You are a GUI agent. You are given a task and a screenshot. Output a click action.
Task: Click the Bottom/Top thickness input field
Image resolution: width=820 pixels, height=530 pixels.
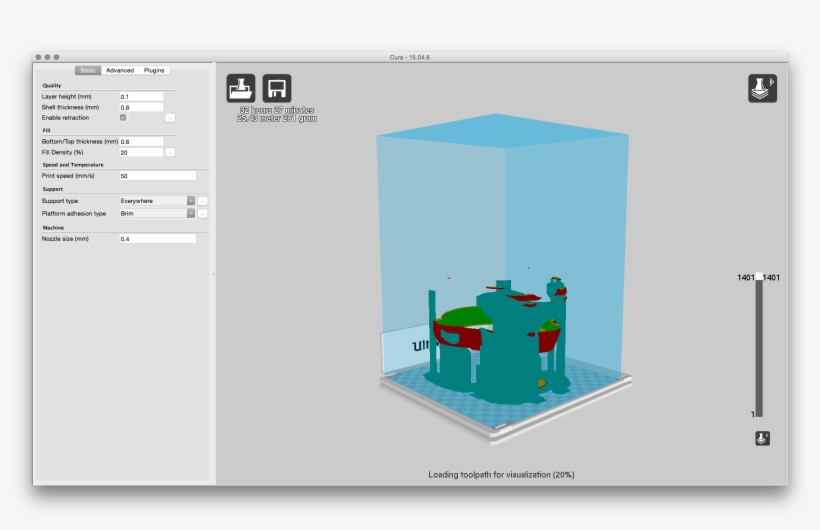pyautogui.click(x=141, y=141)
